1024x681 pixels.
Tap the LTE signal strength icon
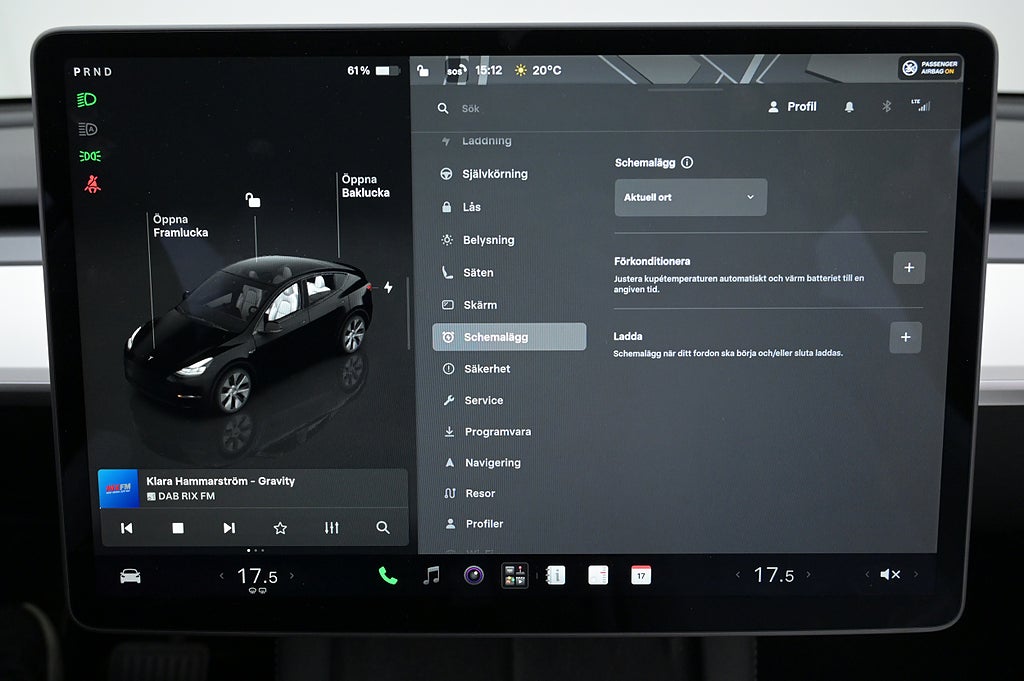tap(921, 104)
